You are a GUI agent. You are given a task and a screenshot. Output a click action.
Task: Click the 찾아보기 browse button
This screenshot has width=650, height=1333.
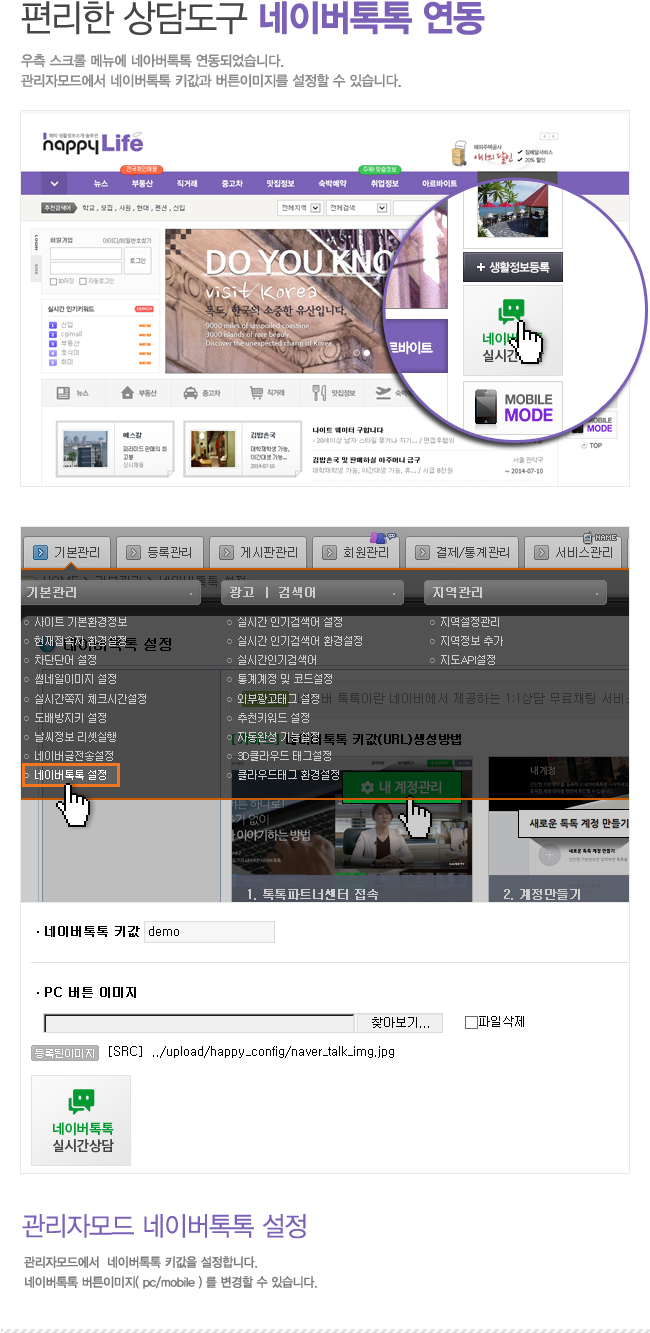(400, 1022)
